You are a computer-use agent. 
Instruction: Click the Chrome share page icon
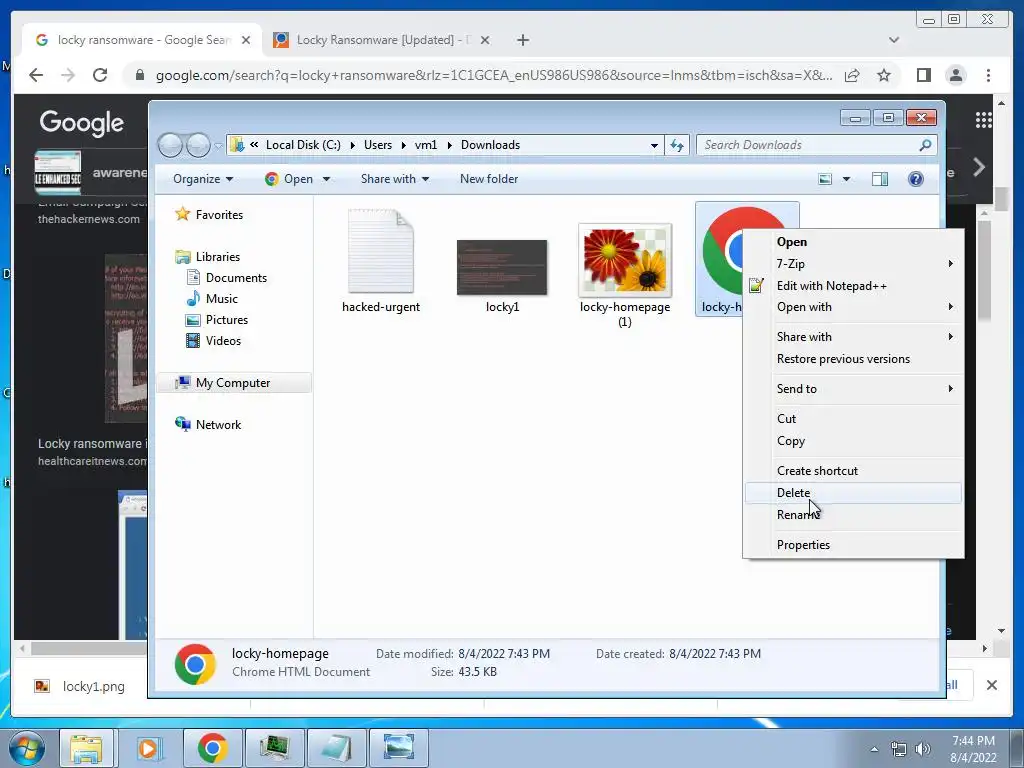point(852,75)
